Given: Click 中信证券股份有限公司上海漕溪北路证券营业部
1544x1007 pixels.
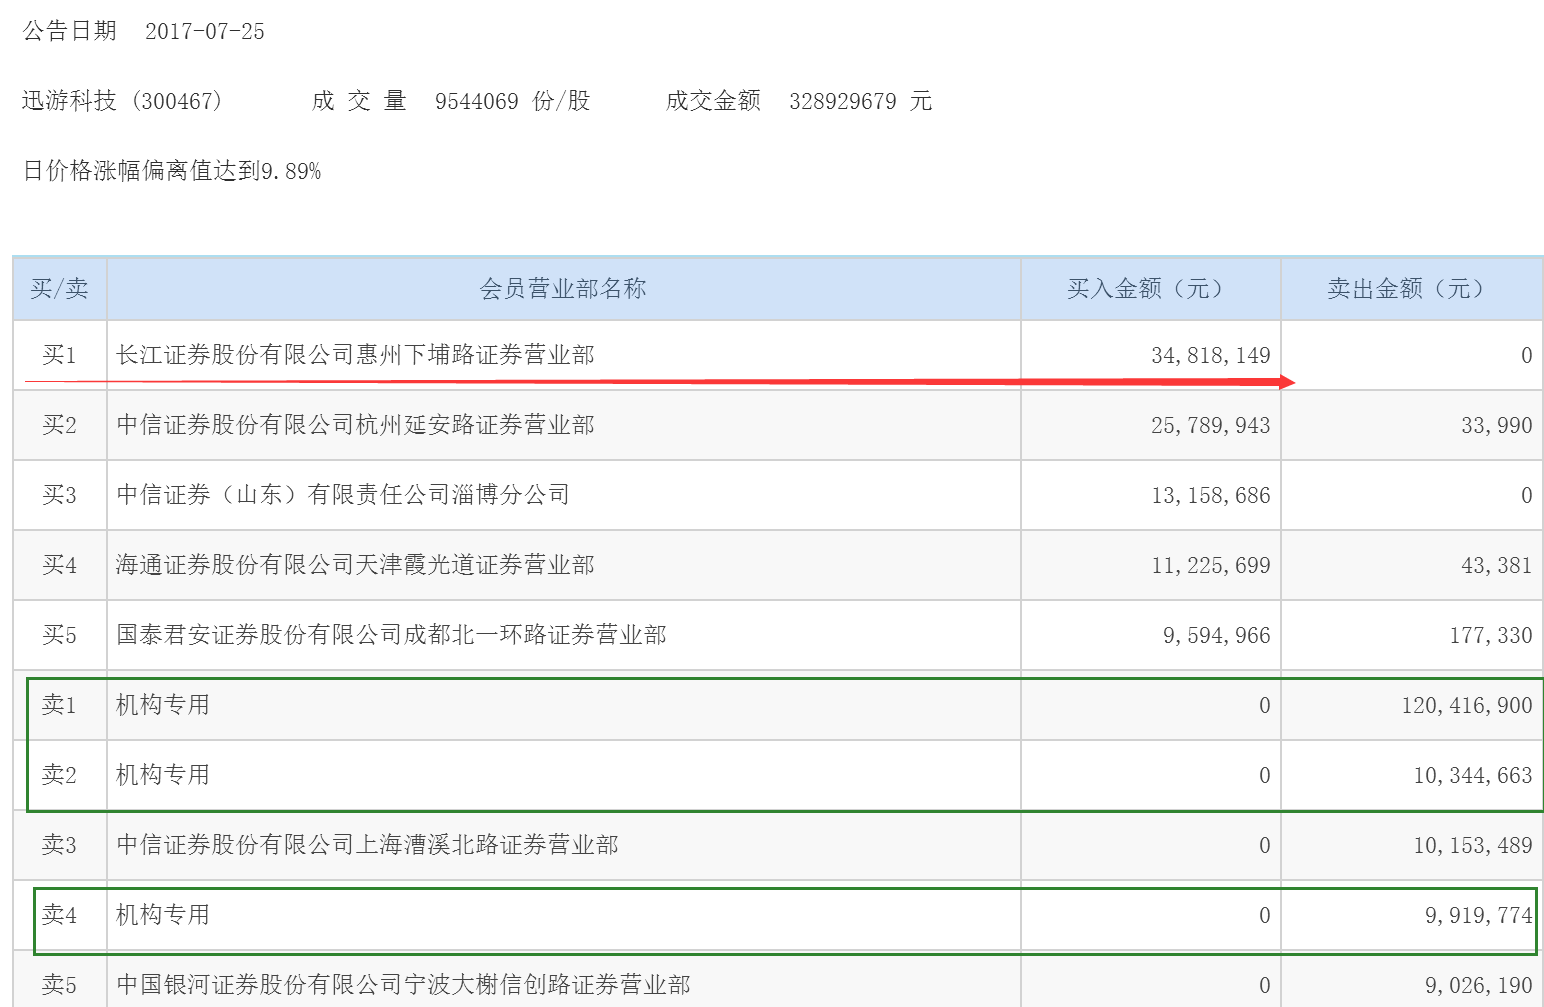Looking at the screenshot, I should click(x=368, y=845).
